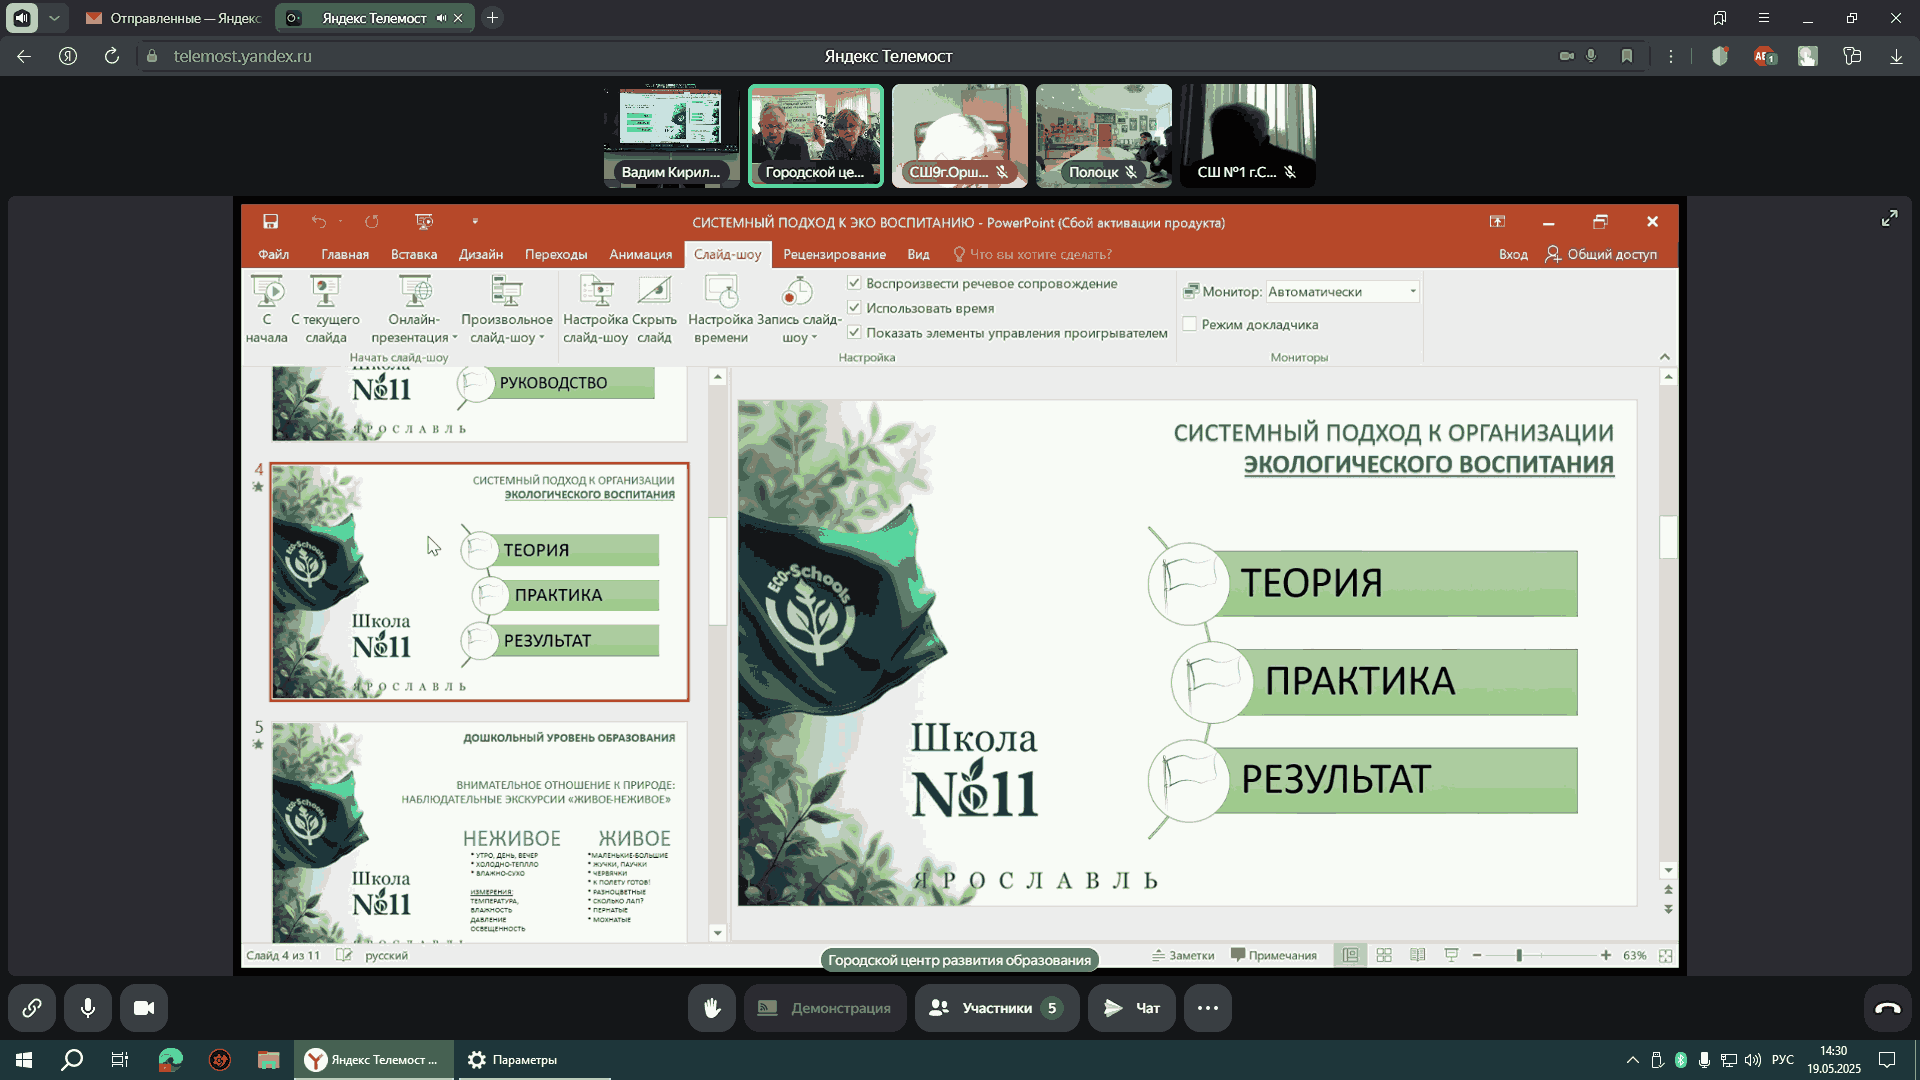
Task: Open the more options three-dot menu
Action: tap(1207, 1008)
